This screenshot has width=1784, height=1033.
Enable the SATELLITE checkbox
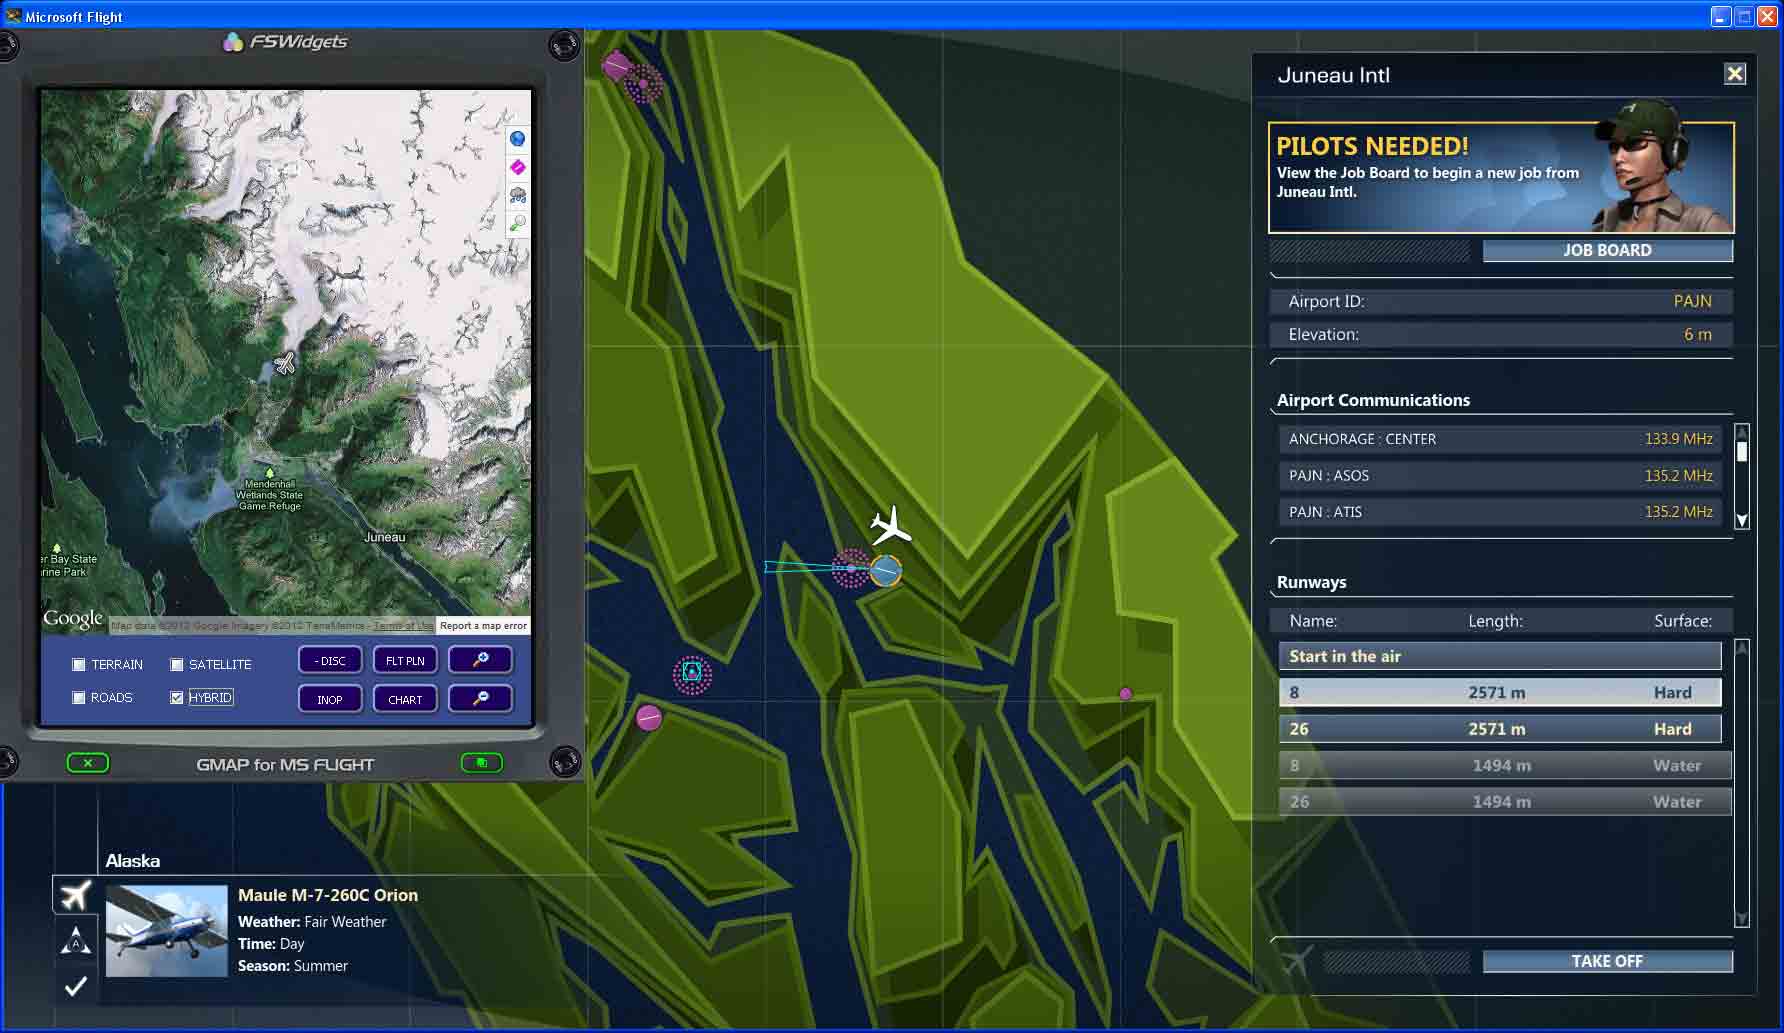[177, 665]
